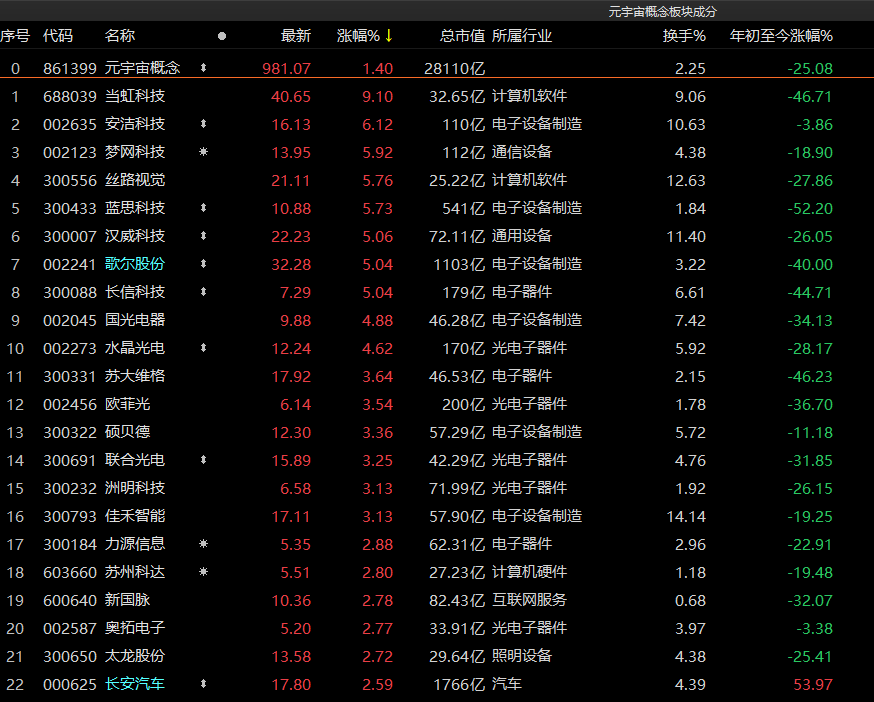Viewport: 874px width, 702px height.
Task: Click the marker icon beside 元宇宙概念
Action: (x=204, y=68)
